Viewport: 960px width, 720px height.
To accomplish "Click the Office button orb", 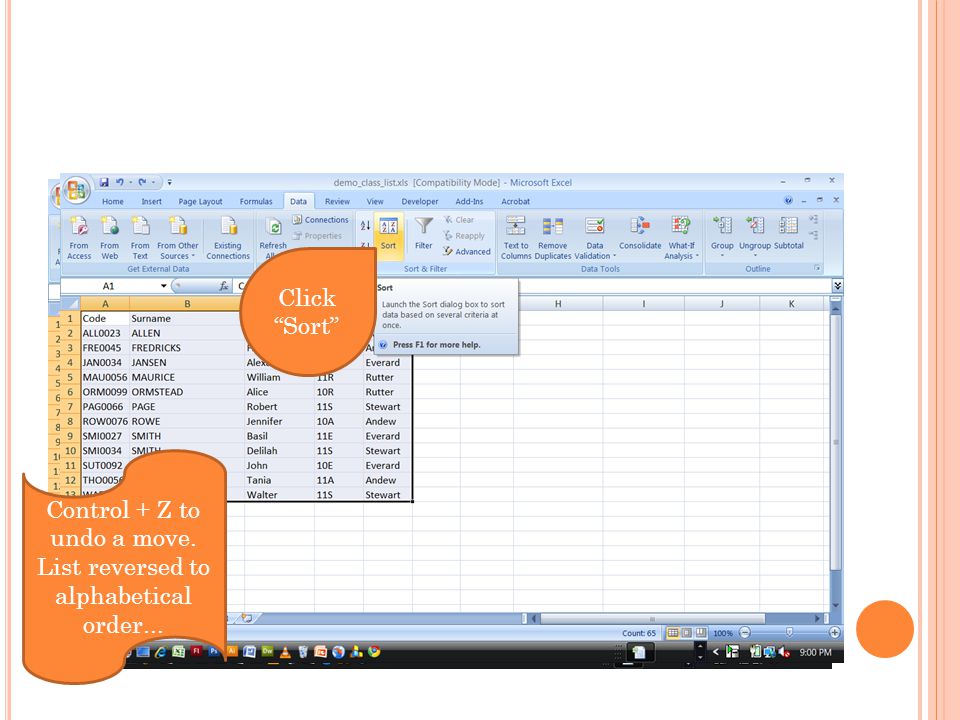I will point(76,190).
